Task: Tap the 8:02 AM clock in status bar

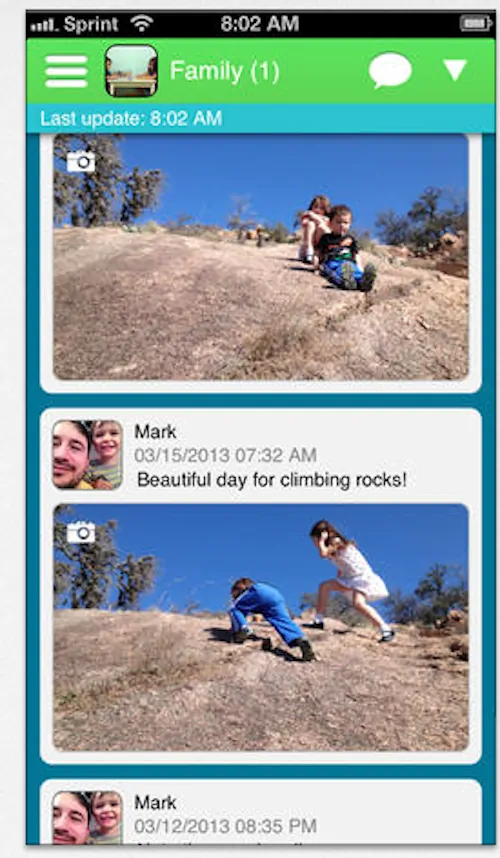Action: tap(260, 24)
